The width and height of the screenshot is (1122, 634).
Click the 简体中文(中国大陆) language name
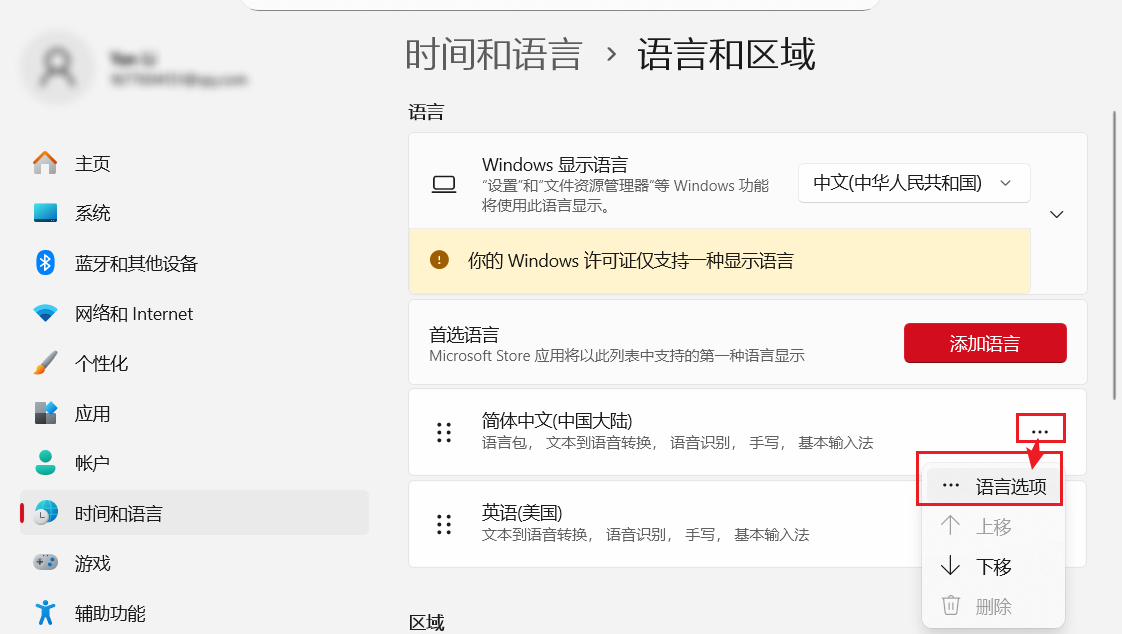tap(557, 421)
